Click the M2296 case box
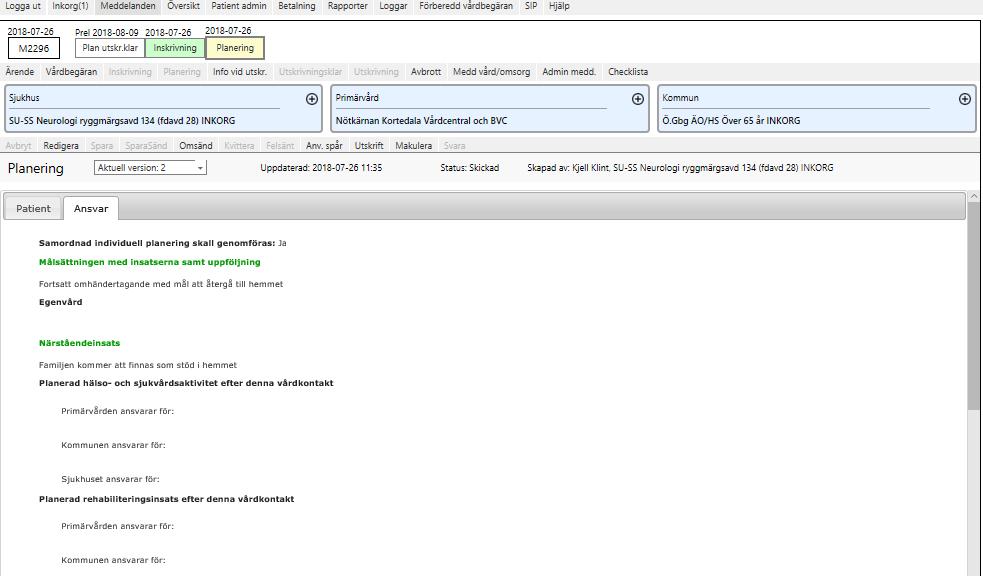Screen dimensions: 983x576 tap(34, 48)
